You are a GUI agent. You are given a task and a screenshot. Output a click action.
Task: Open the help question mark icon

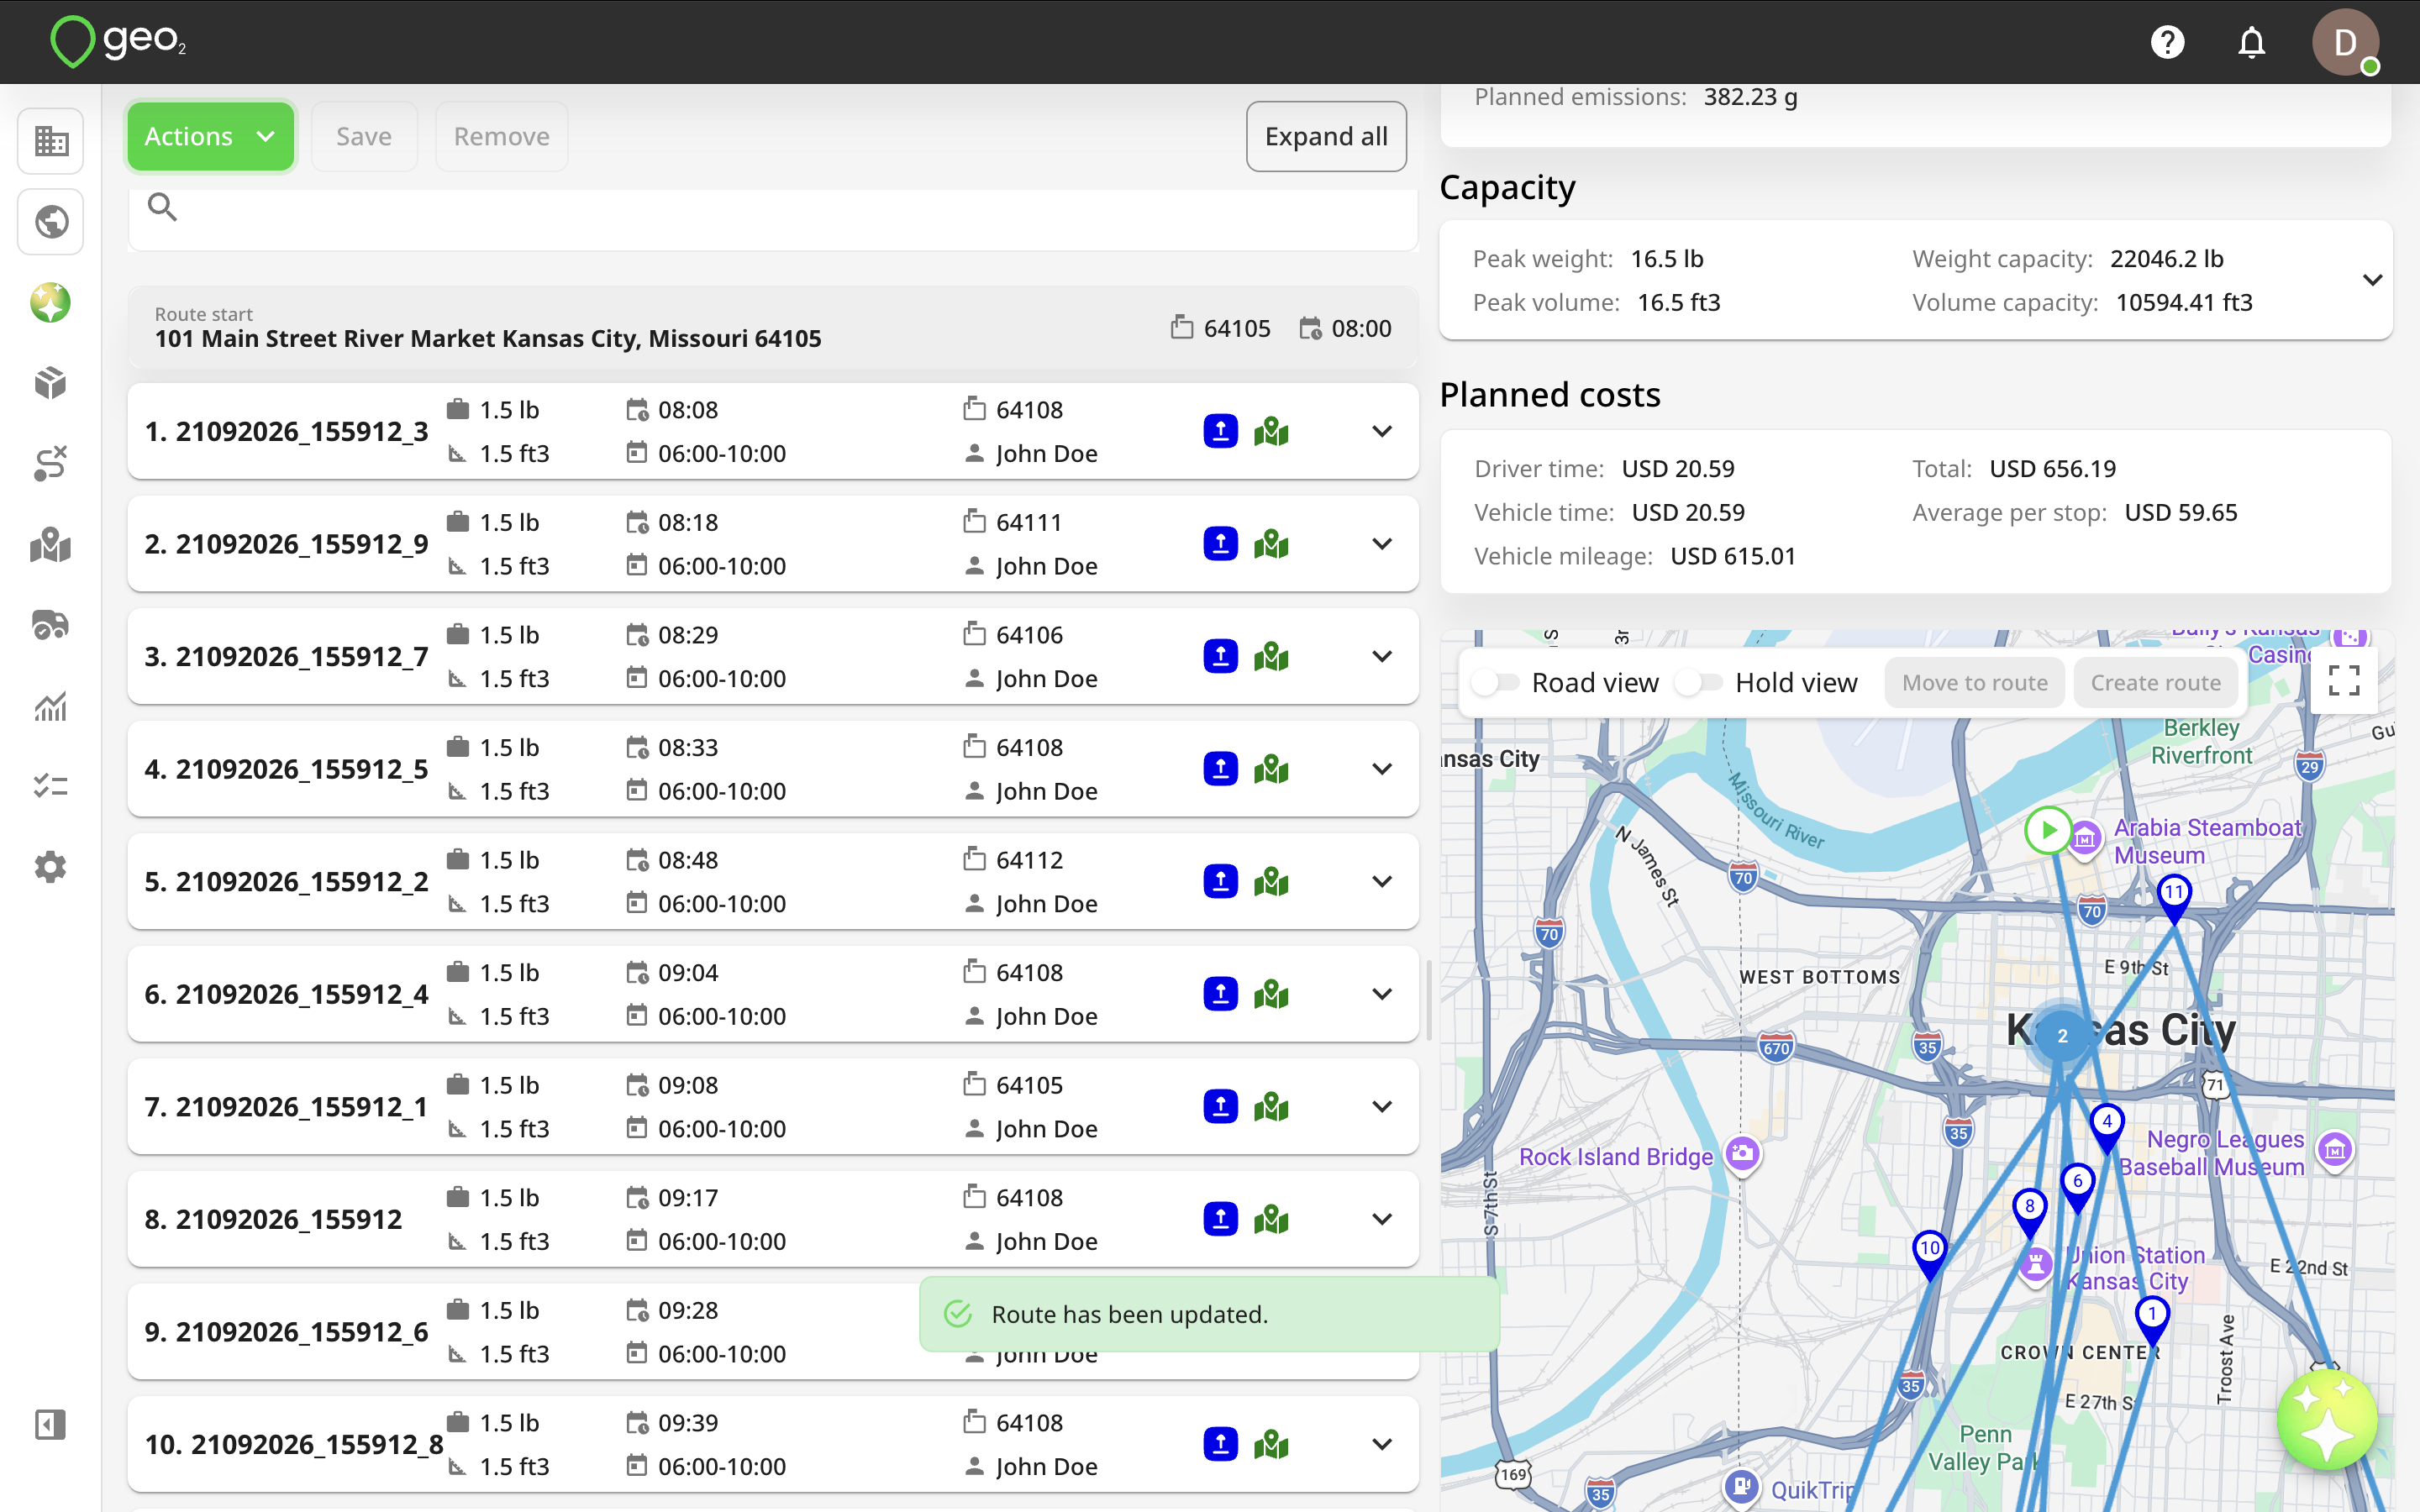(2167, 42)
